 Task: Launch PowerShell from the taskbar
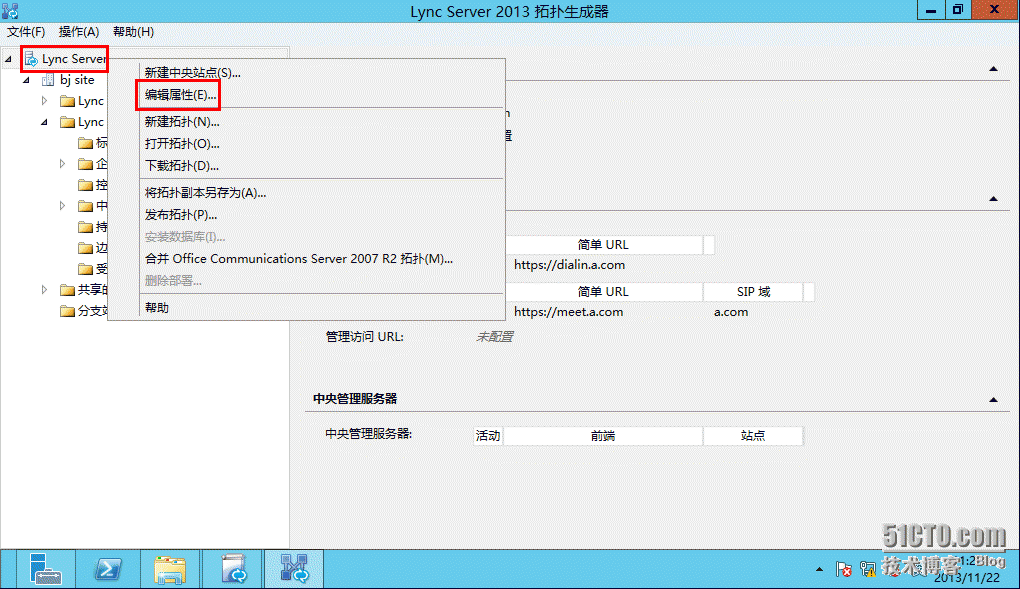pos(107,569)
